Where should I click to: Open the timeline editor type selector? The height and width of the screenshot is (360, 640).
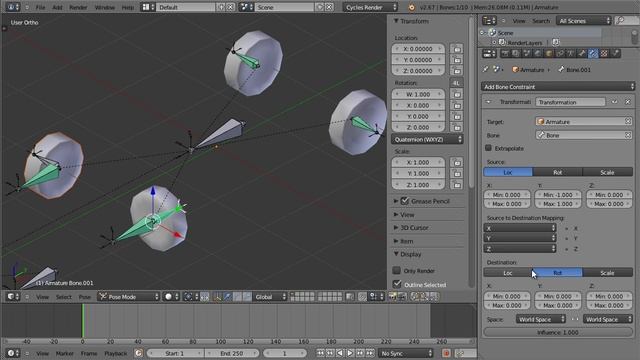[13, 353]
